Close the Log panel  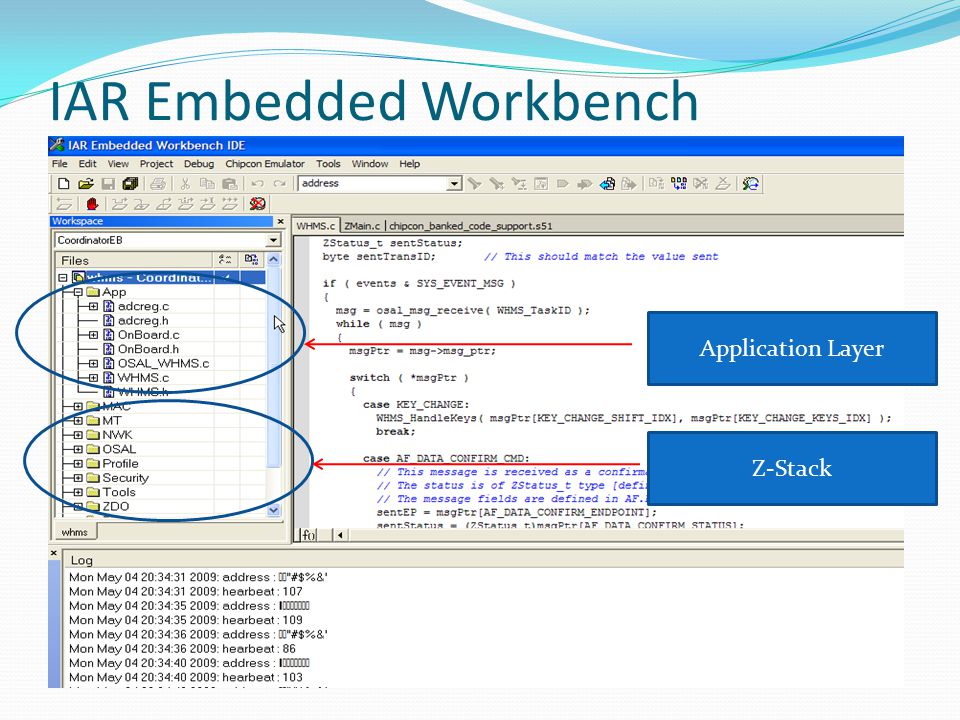(54, 553)
